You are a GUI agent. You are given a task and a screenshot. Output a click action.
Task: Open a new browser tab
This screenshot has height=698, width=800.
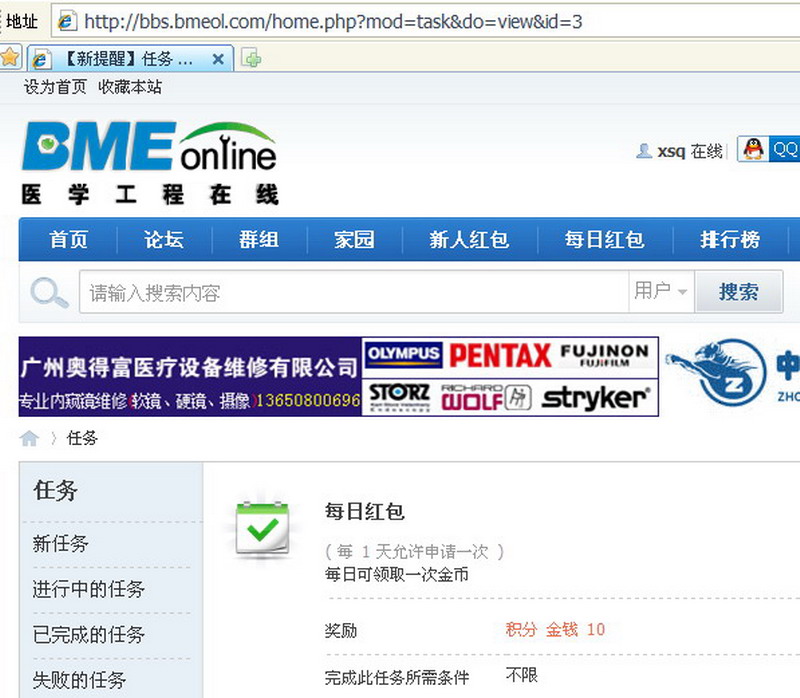(253, 59)
